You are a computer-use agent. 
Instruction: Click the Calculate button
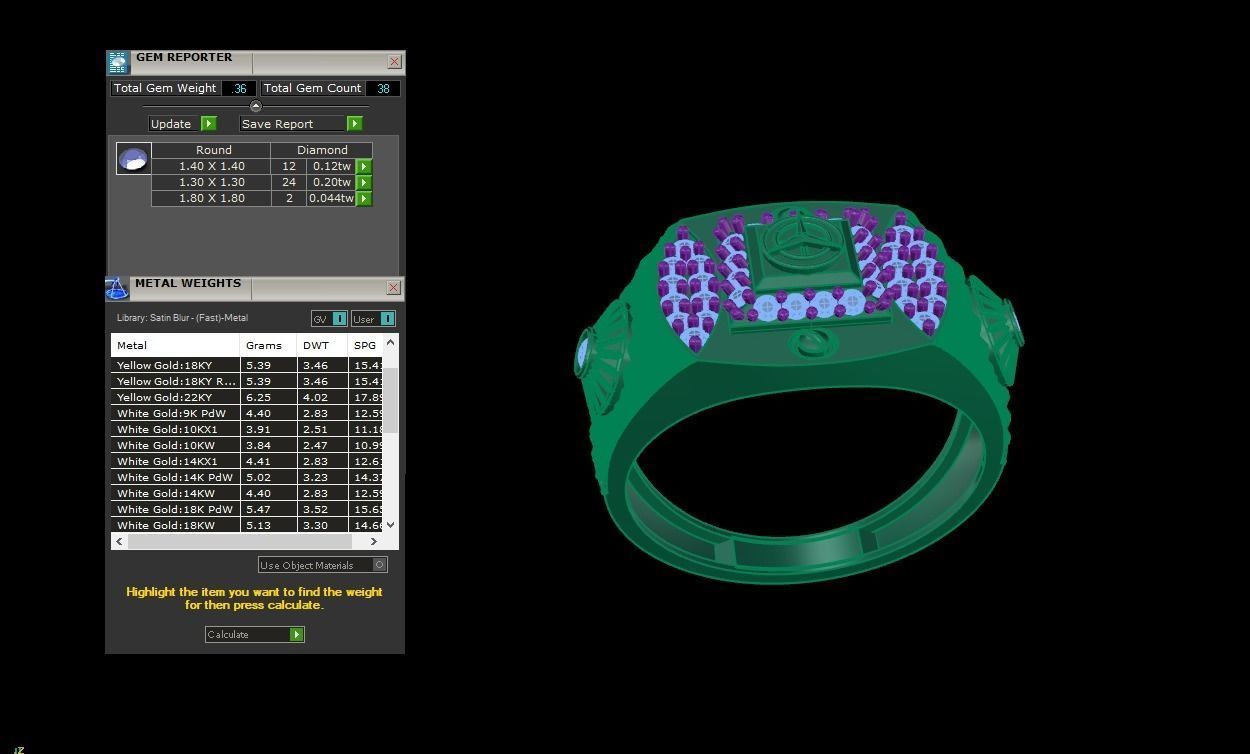tap(254, 635)
